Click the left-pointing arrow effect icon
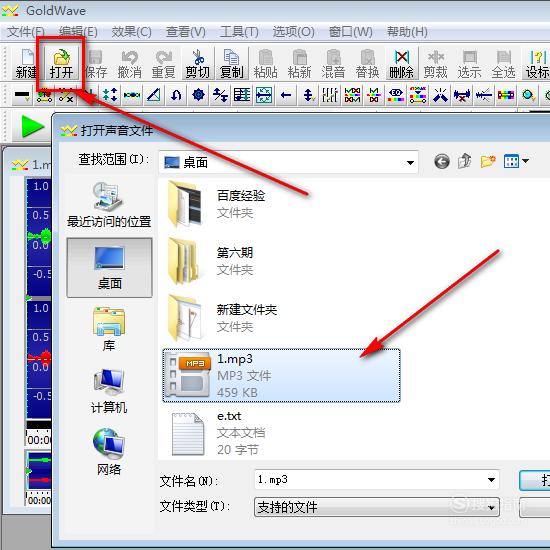The width and height of the screenshot is (550, 550). (286, 95)
